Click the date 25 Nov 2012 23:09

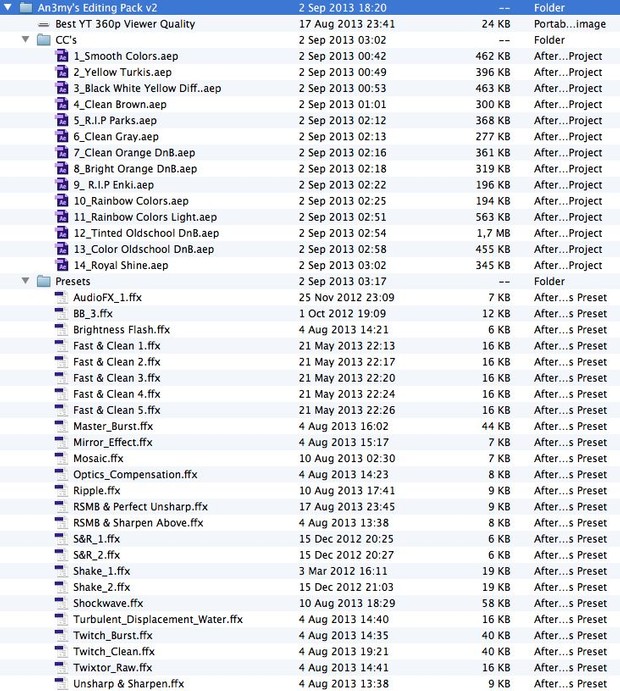click(346, 297)
